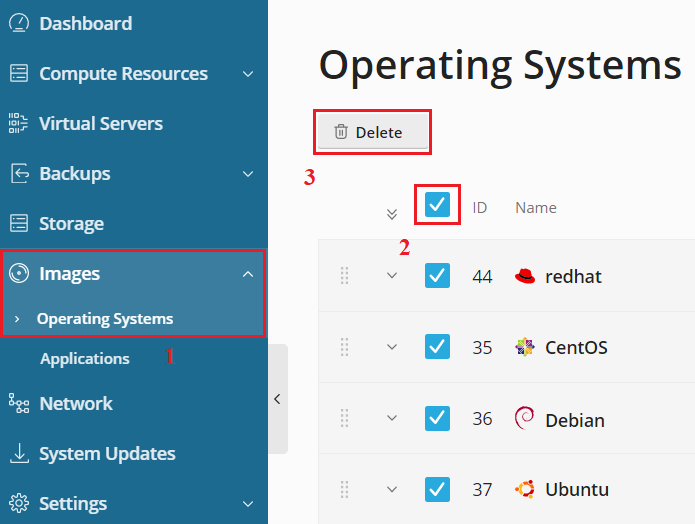
Task: Click the Ubuntu logo icon
Action: coord(524,489)
